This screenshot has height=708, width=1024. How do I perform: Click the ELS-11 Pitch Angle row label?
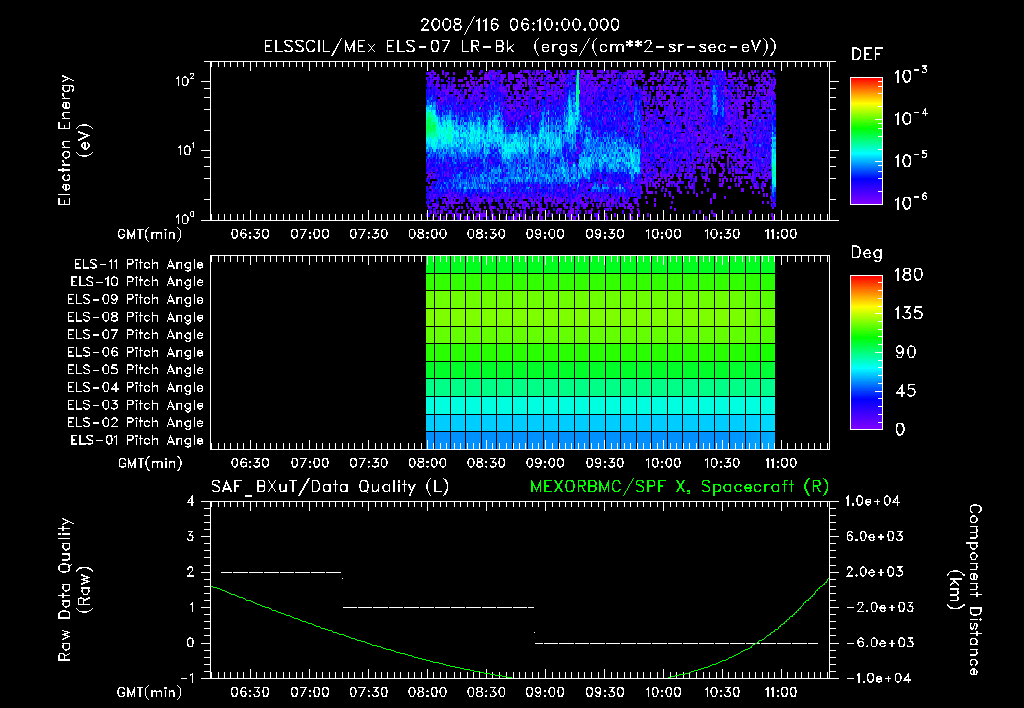pyautogui.click(x=138, y=265)
